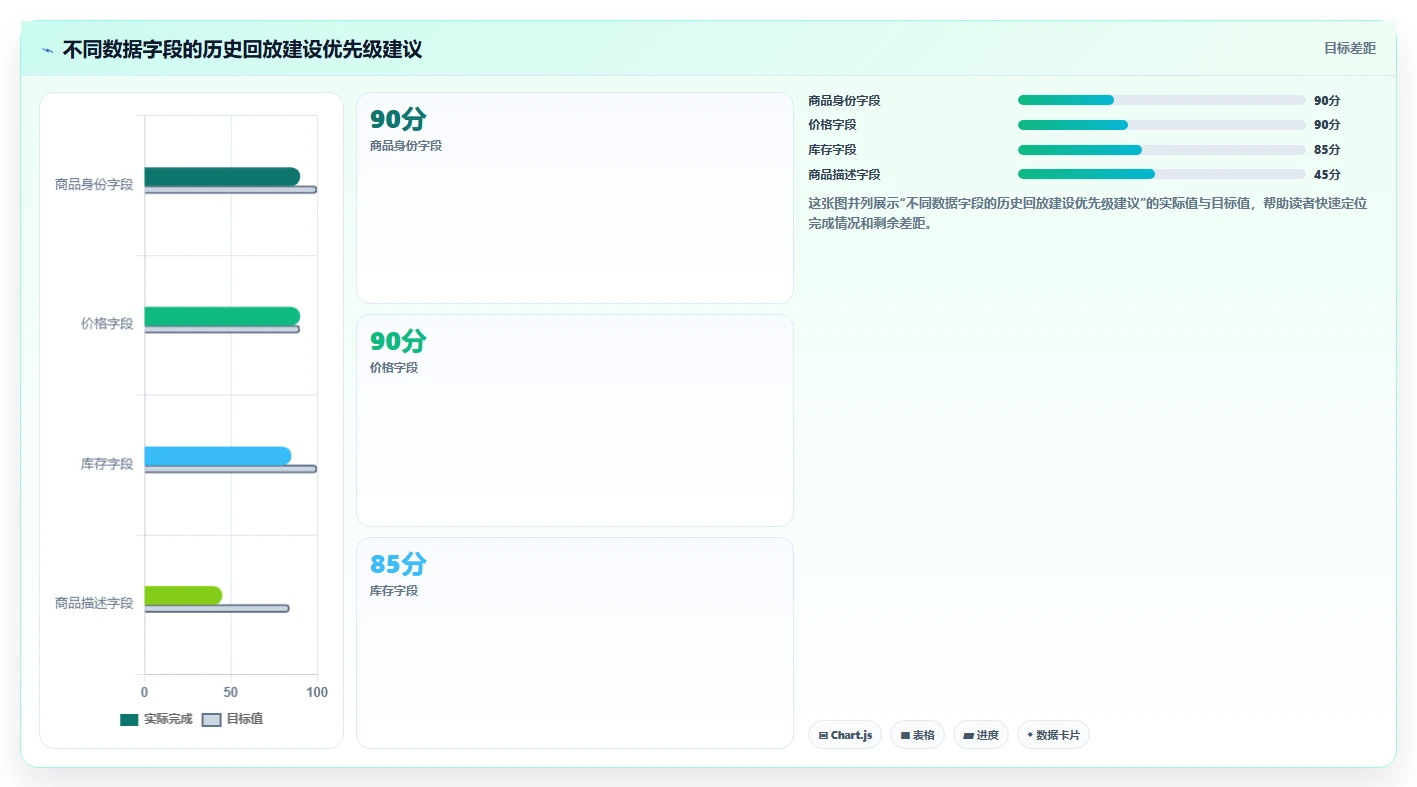Select the Chart.js tag chip
This screenshot has height=787, width=1417.
(x=845, y=735)
